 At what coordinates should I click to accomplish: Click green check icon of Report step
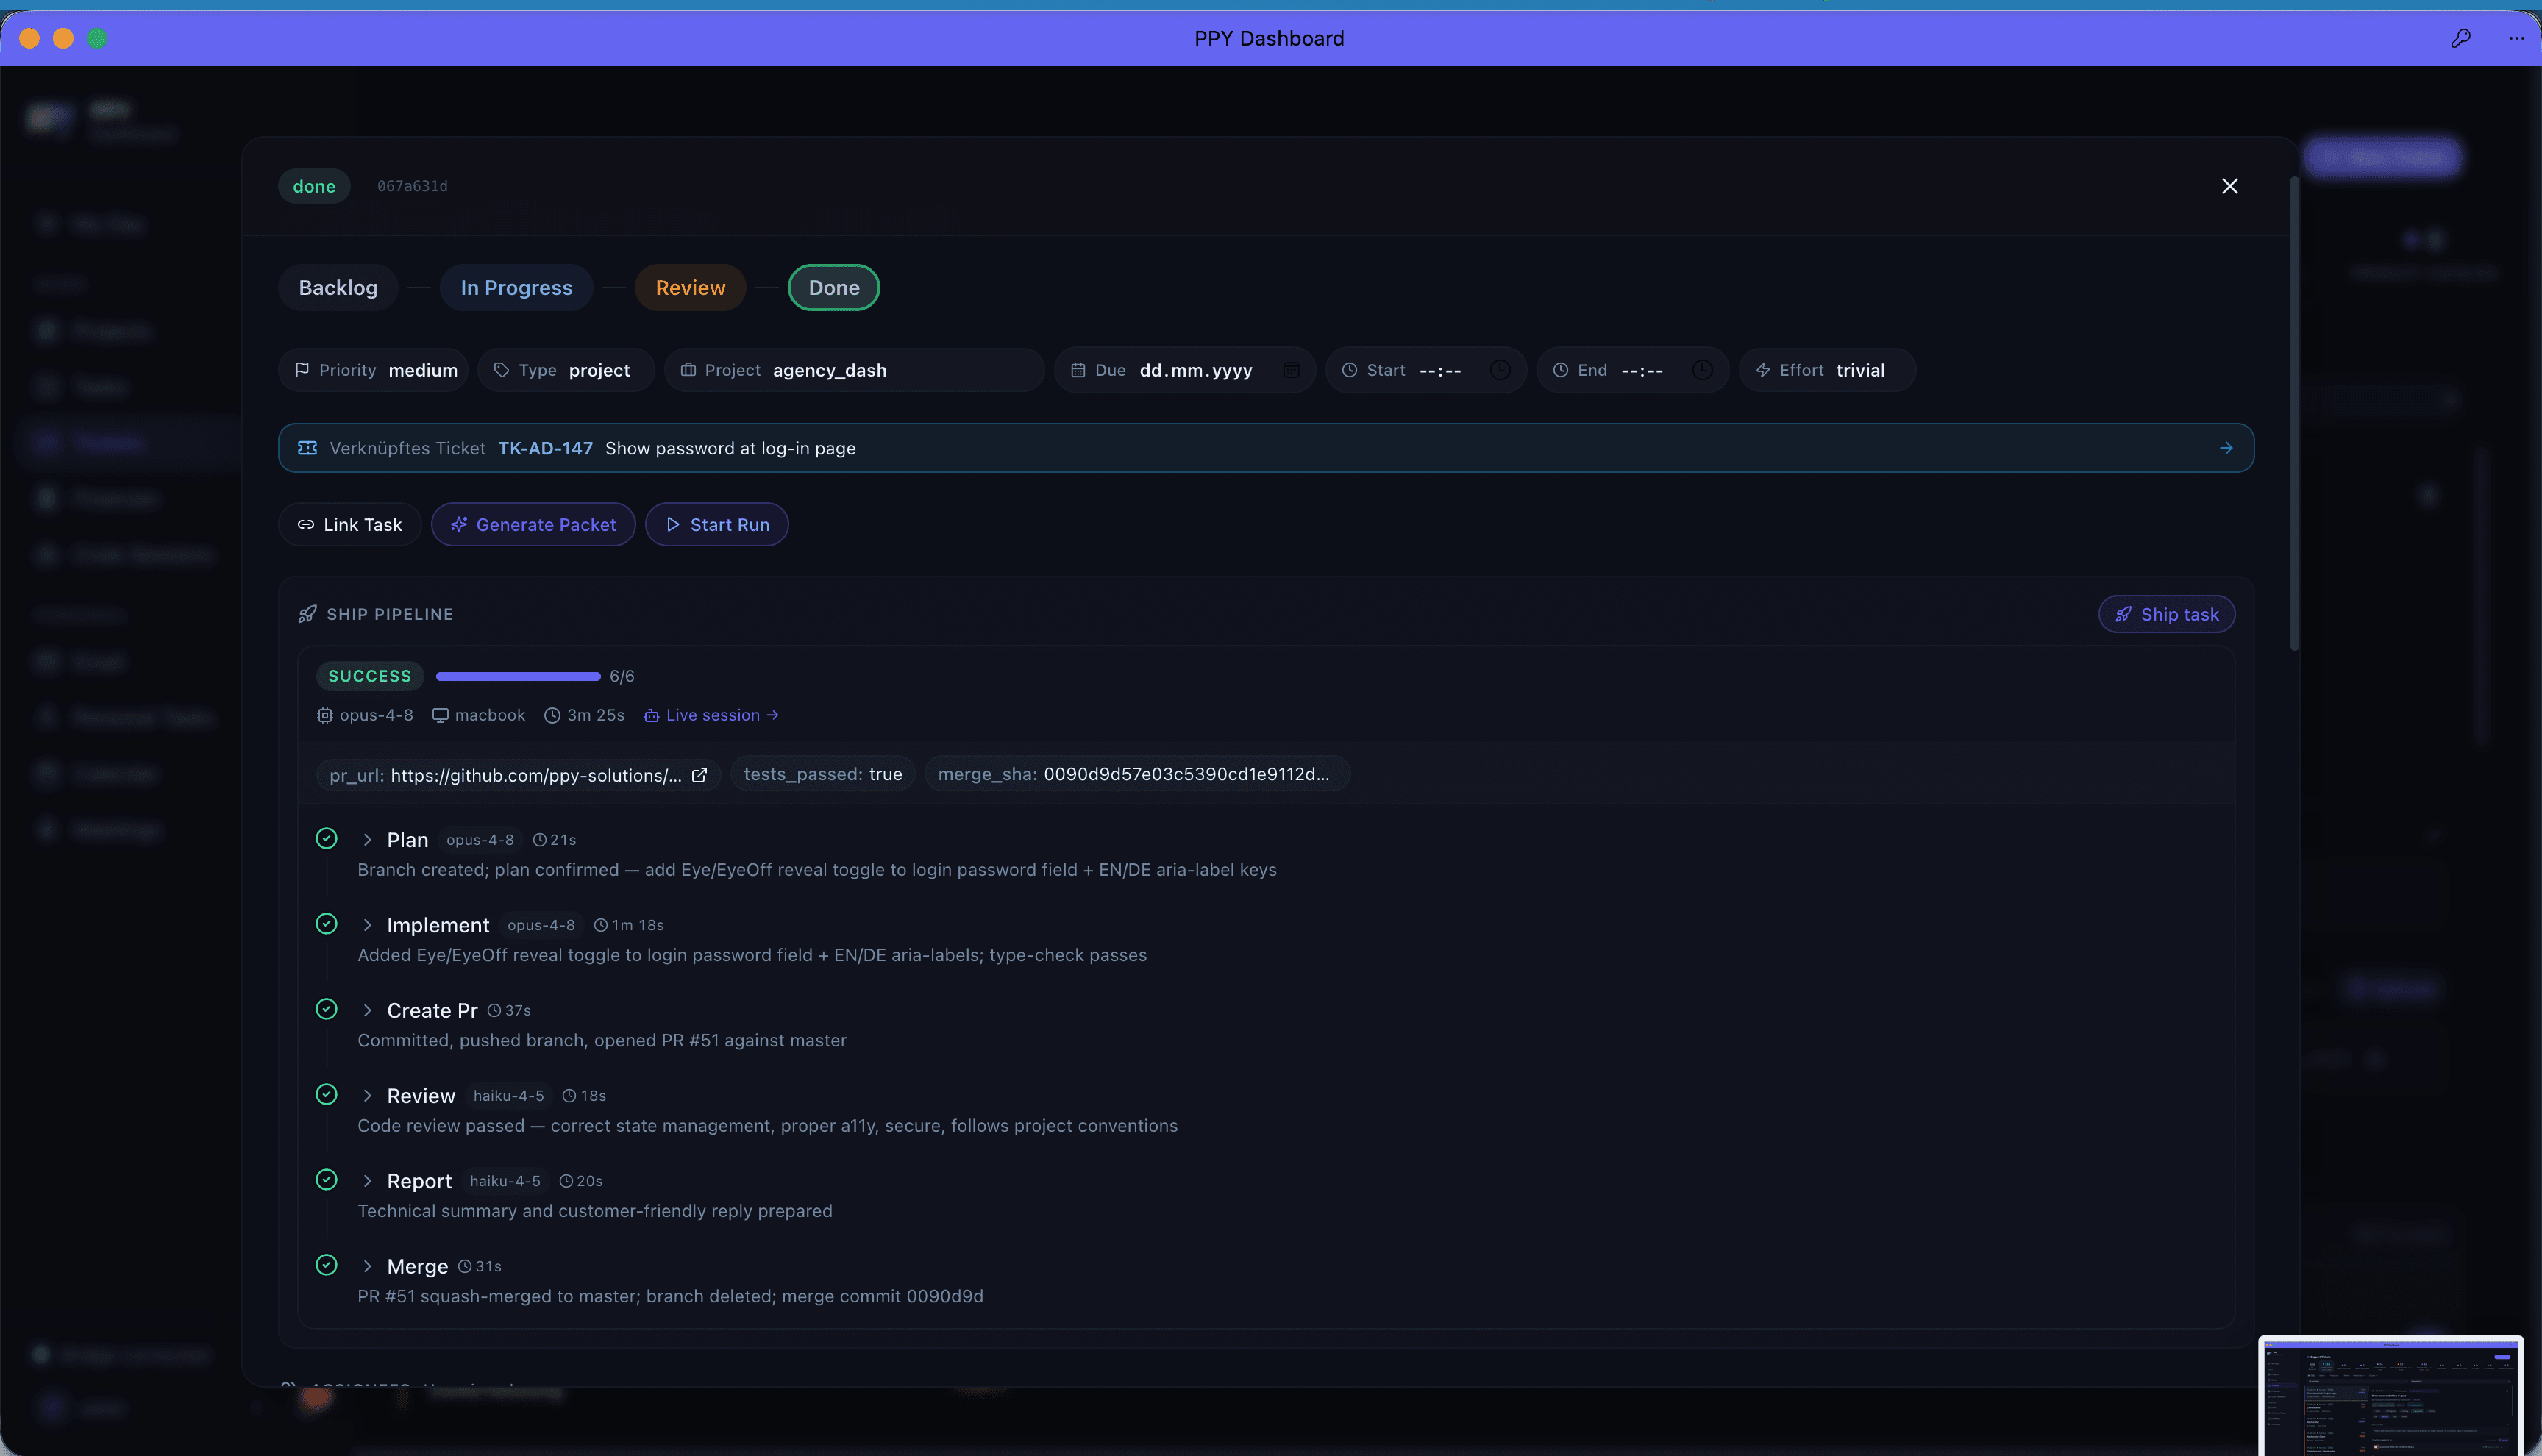[326, 1180]
